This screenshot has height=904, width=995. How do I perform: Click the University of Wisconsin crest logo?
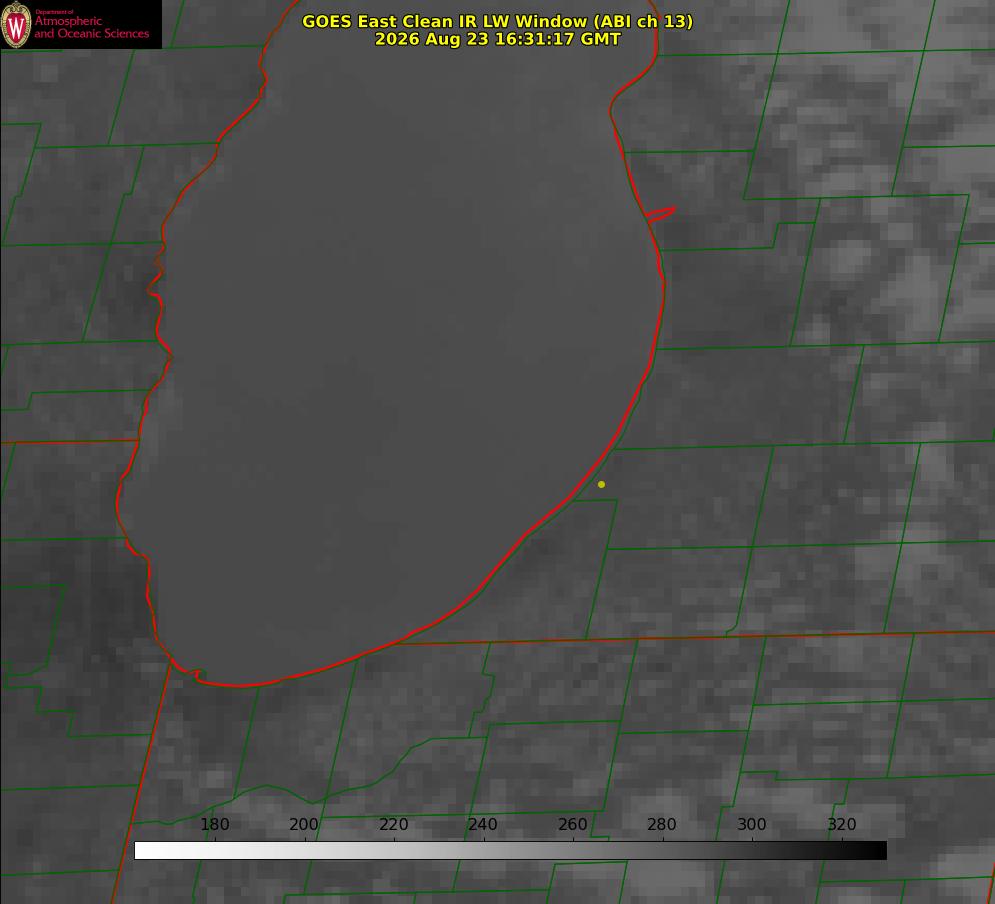(16, 24)
